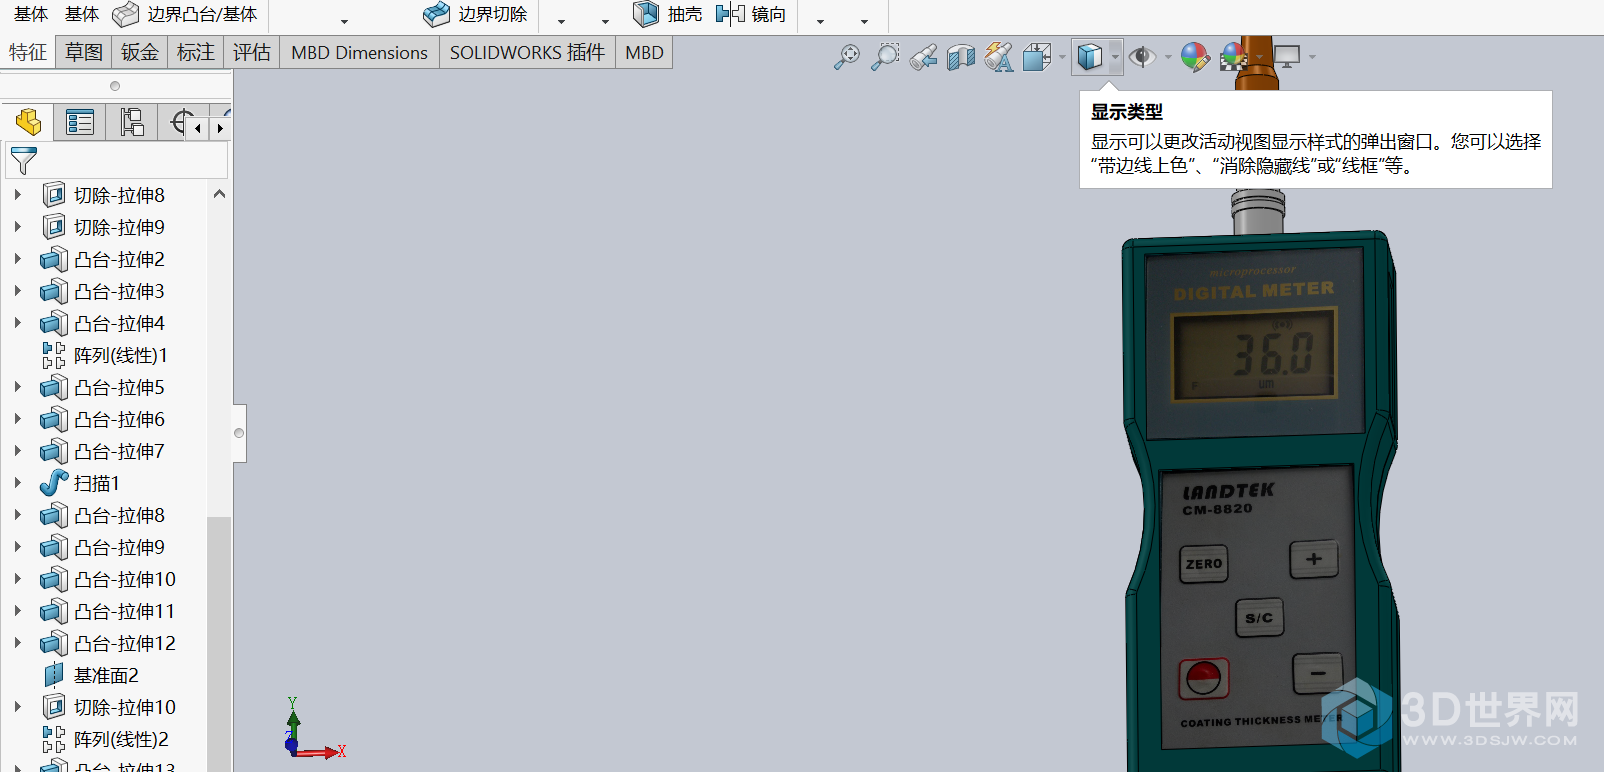Click the feature tree scroll-up arrow
Screen dimensions: 1604x772
pyautogui.click(x=219, y=194)
